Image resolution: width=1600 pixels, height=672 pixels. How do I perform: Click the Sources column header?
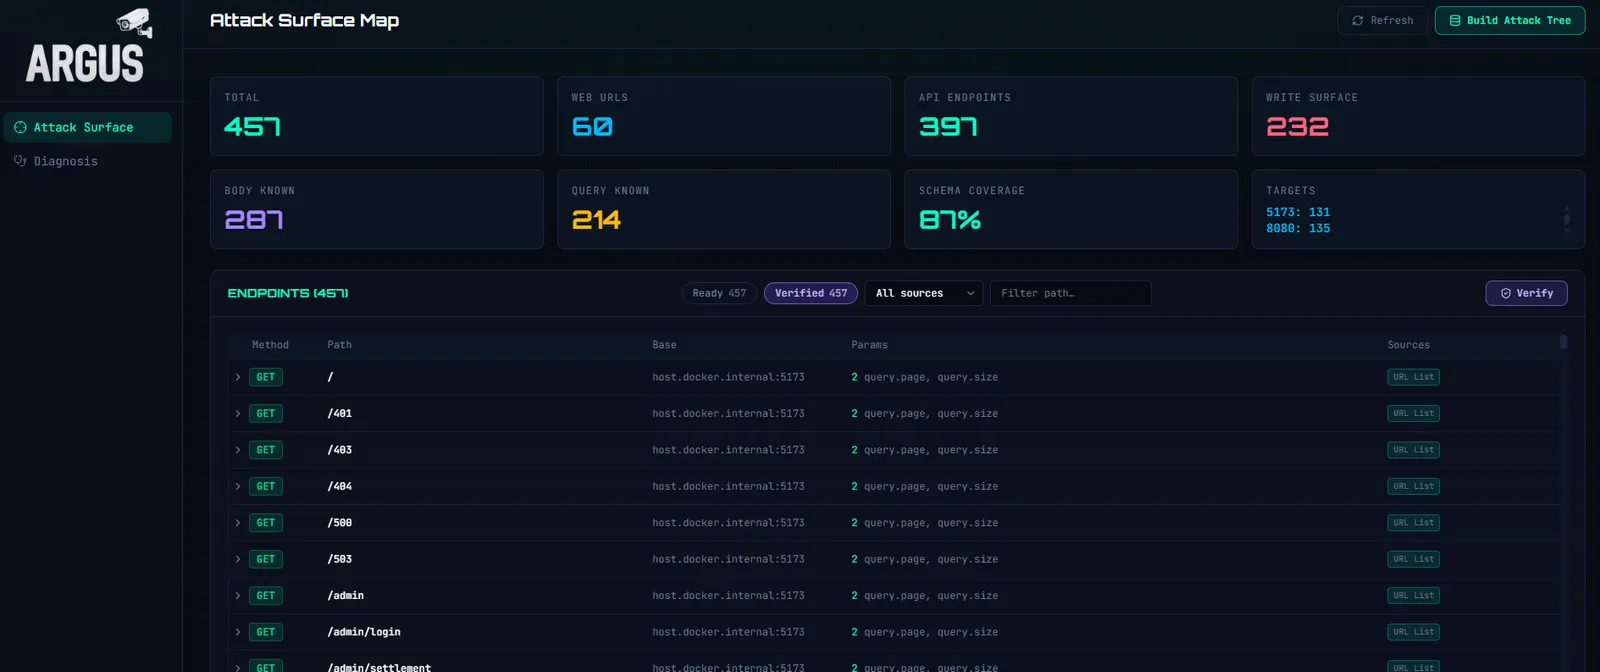coord(1408,345)
